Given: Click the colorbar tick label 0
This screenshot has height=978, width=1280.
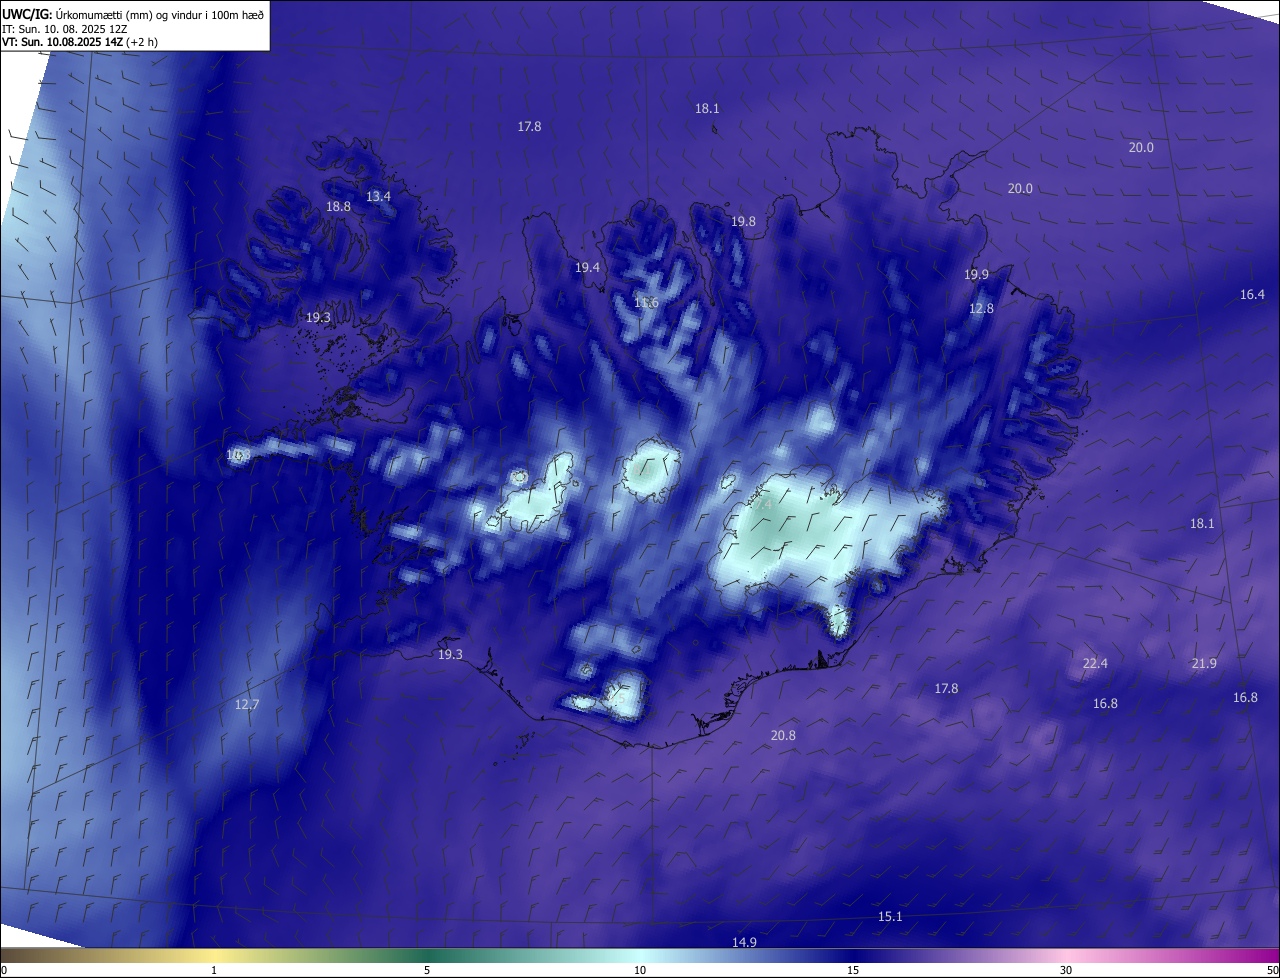Looking at the screenshot, I should point(4,970).
